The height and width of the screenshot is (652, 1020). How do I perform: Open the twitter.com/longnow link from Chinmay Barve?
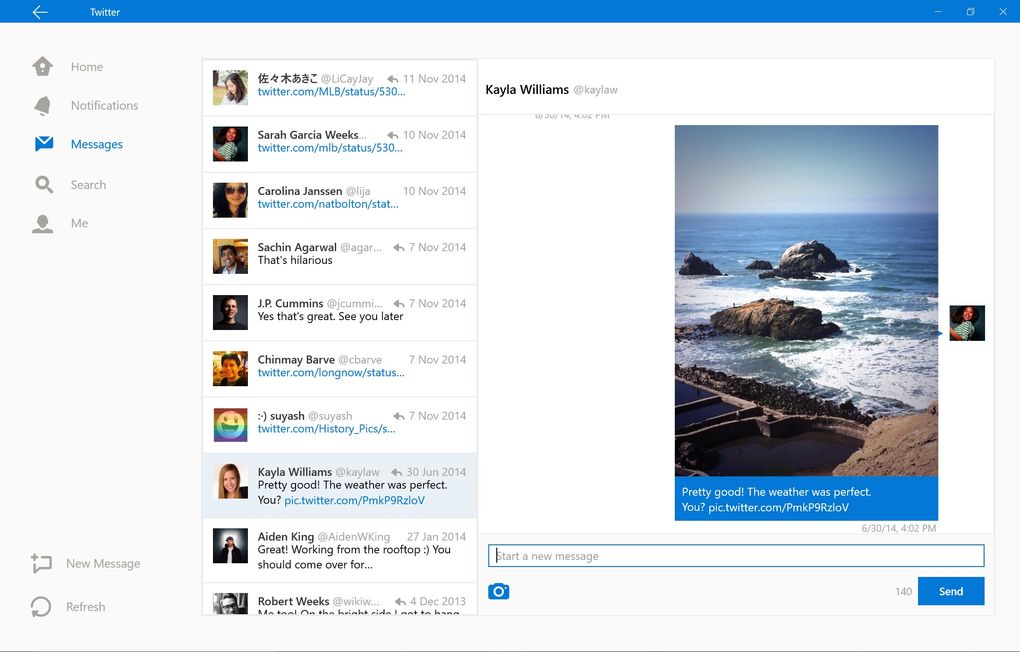pyautogui.click(x=331, y=373)
